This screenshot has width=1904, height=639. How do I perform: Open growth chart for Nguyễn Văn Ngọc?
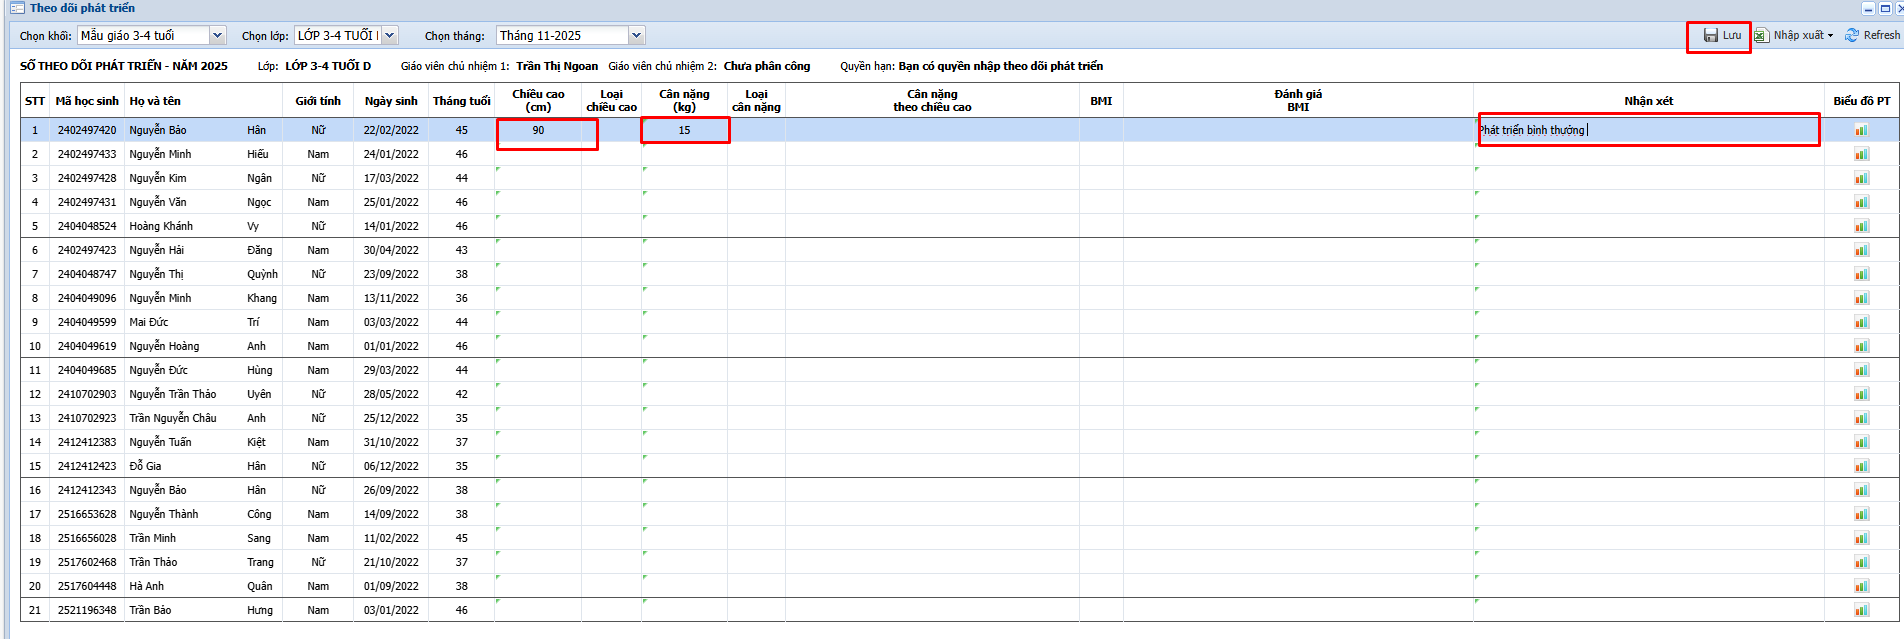[1861, 202]
